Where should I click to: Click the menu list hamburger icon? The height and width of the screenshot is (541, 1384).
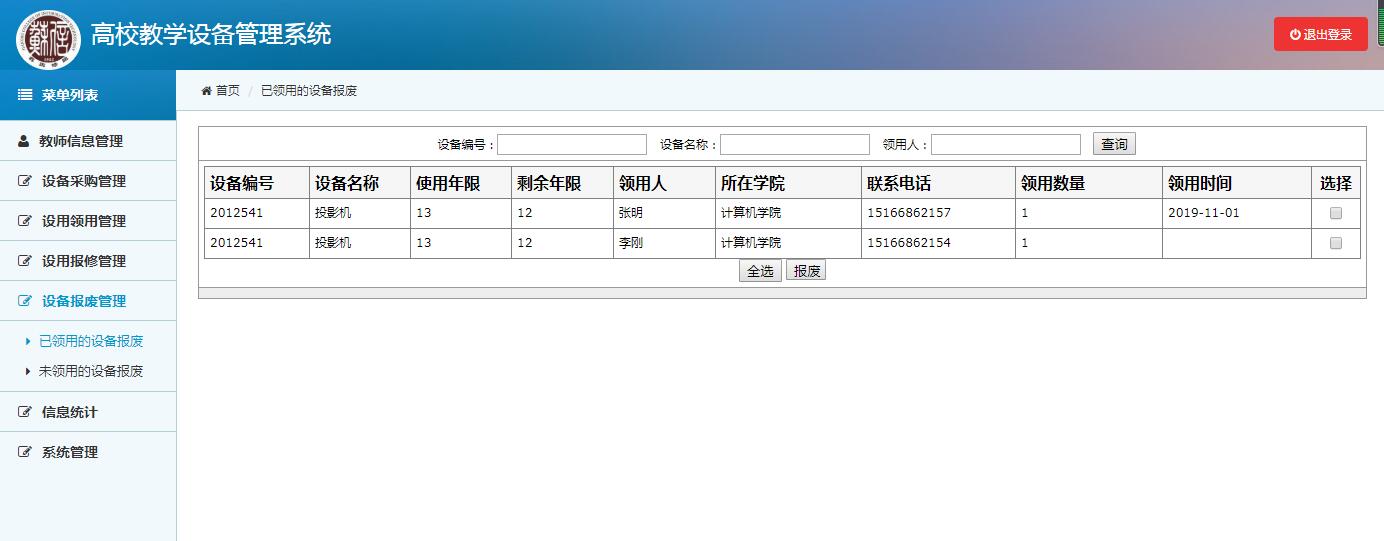(25, 95)
